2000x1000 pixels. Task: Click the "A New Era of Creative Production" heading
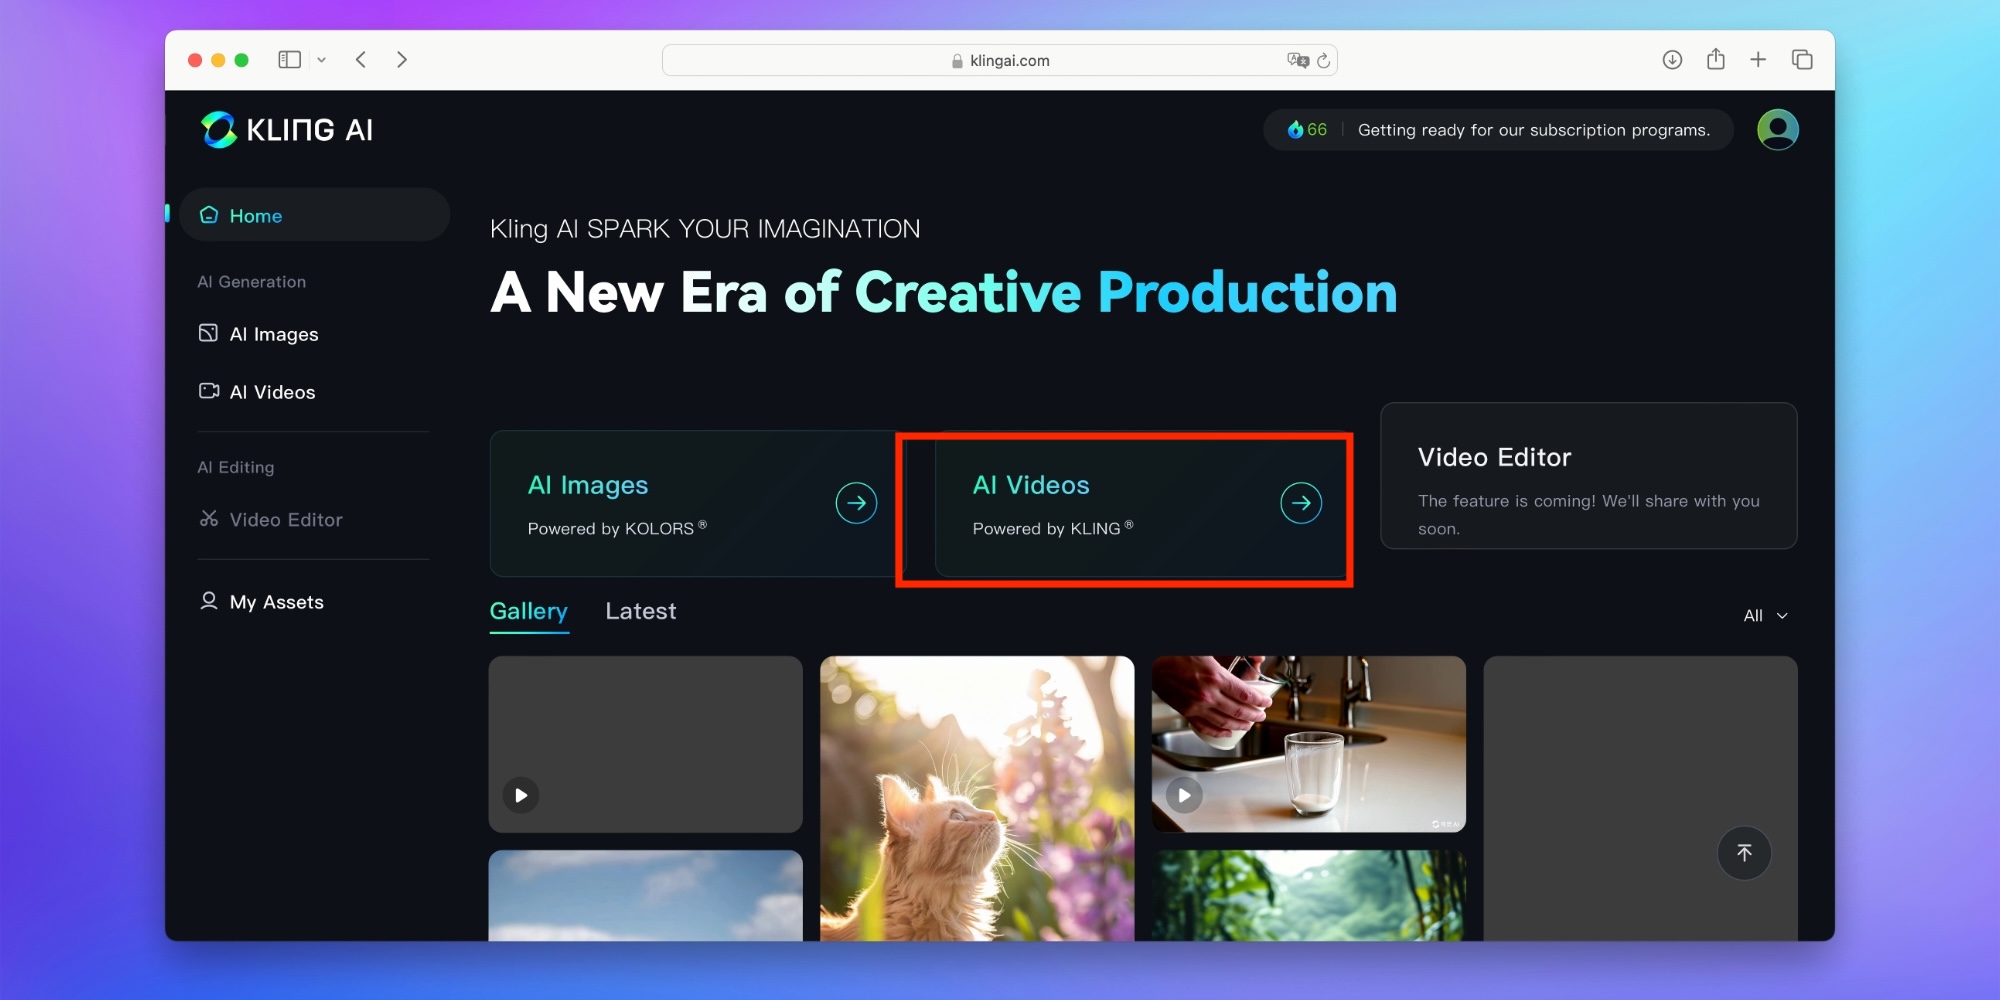(943, 293)
